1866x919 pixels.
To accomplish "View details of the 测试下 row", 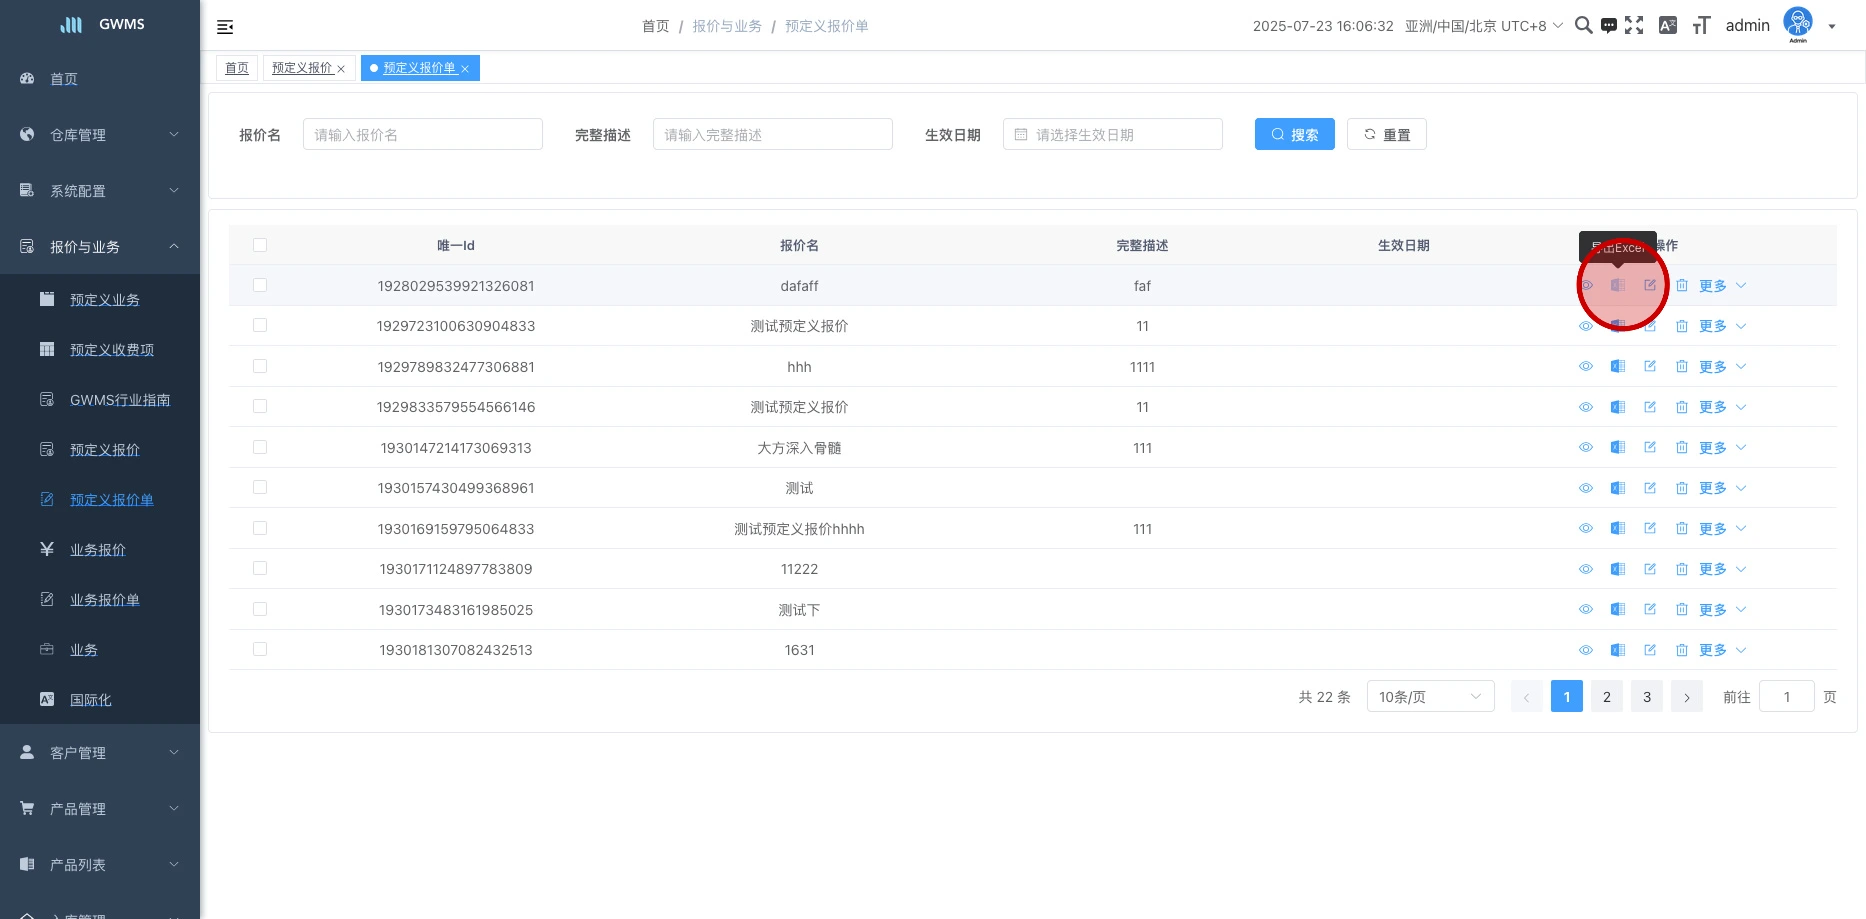I will 1586,610.
